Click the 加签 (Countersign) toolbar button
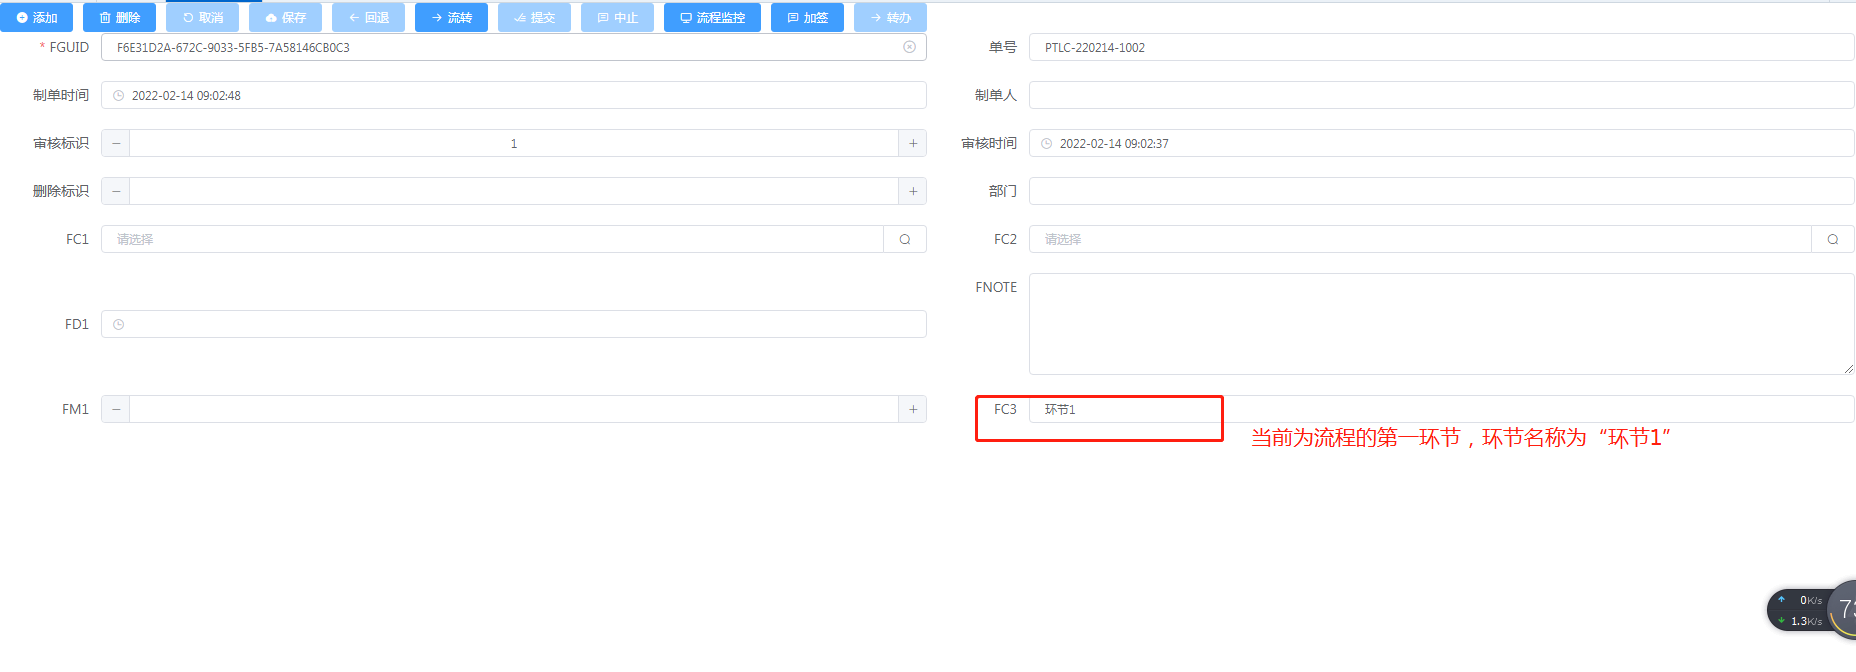 pos(807,18)
